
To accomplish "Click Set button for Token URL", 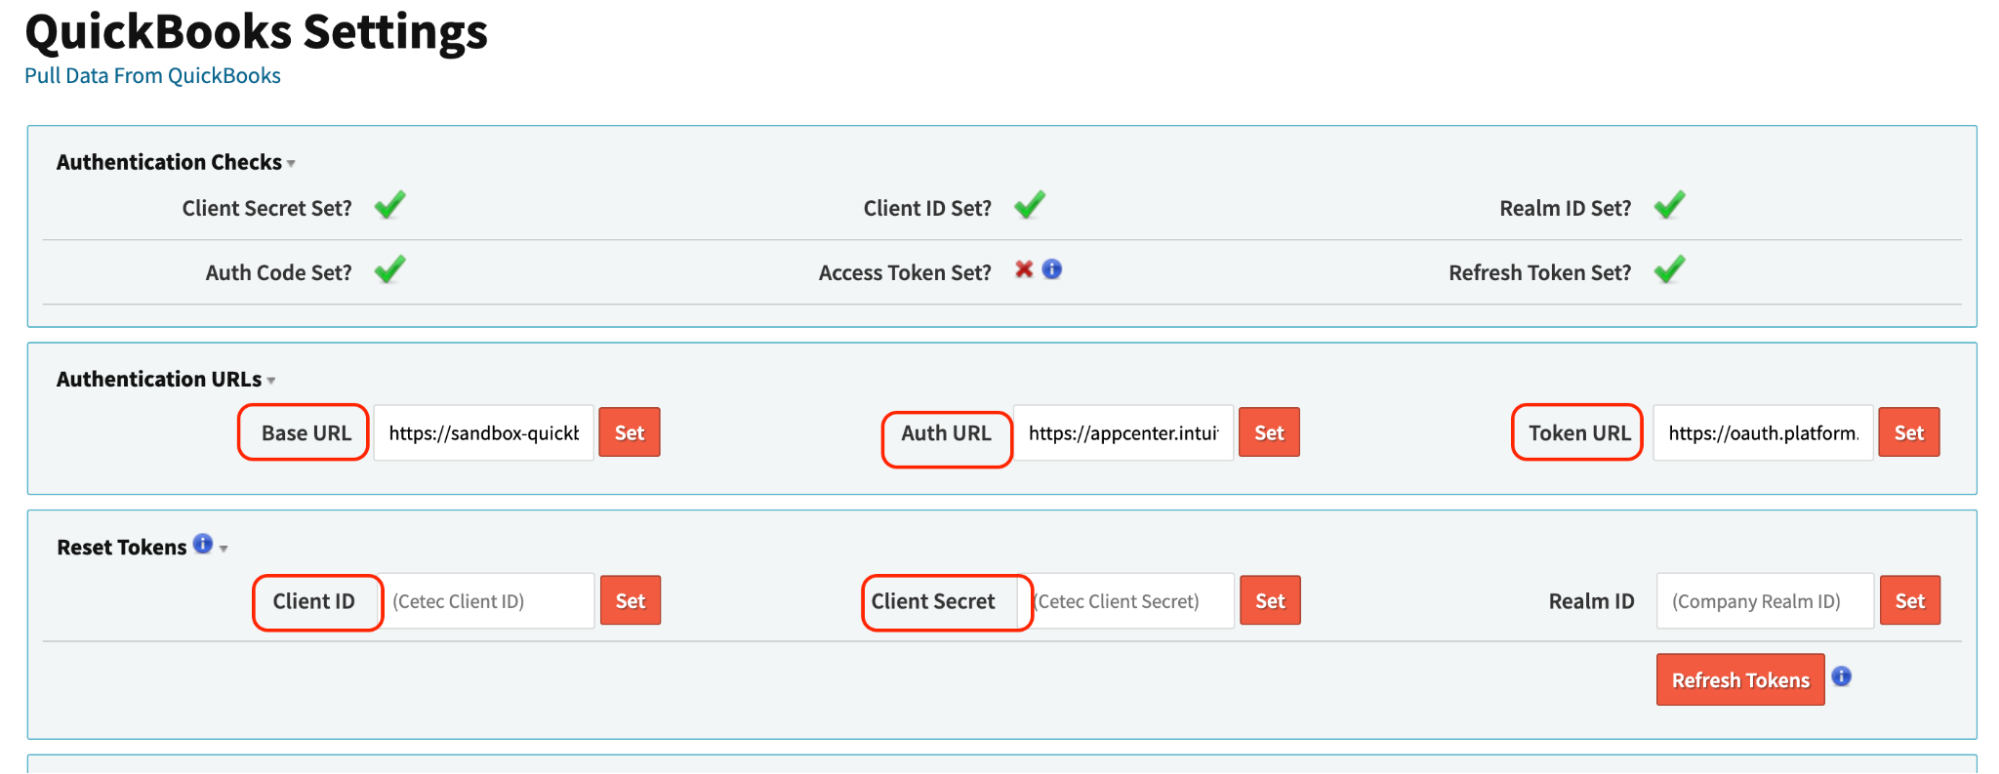I will (x=1909, y=433).
